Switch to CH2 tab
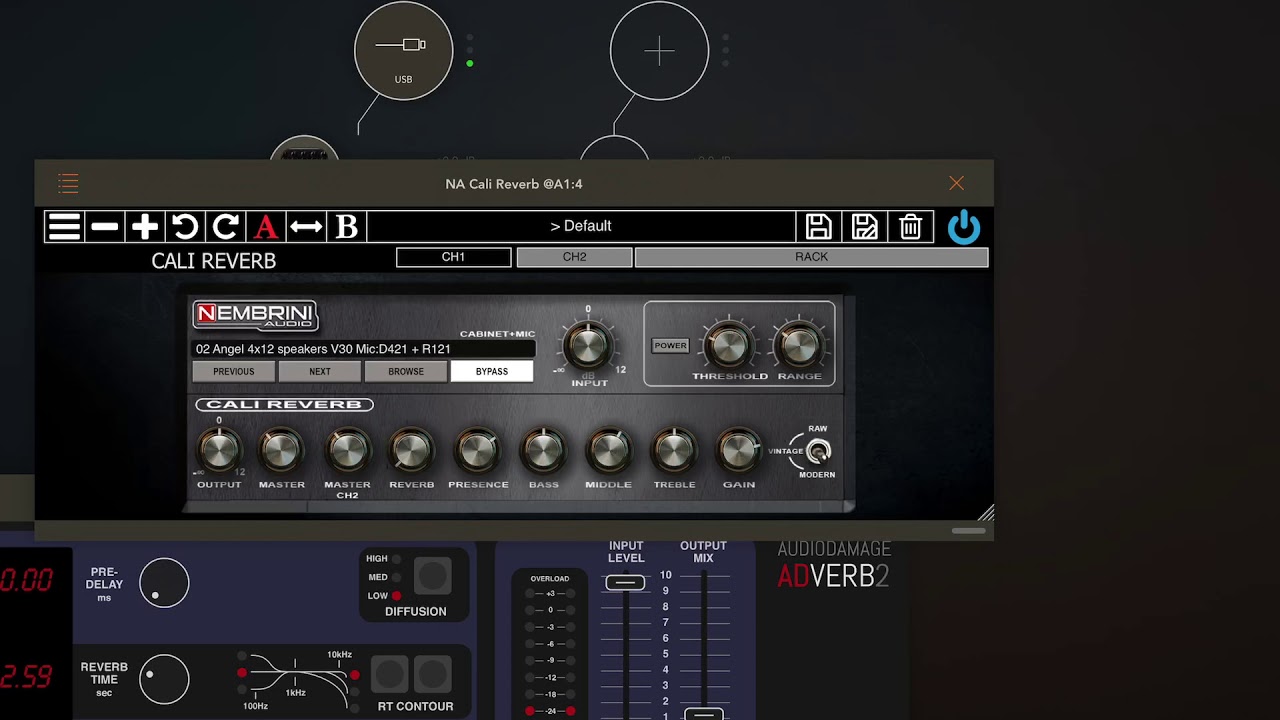The height and width of the screenshot is (720, 1280). [574, 257]
